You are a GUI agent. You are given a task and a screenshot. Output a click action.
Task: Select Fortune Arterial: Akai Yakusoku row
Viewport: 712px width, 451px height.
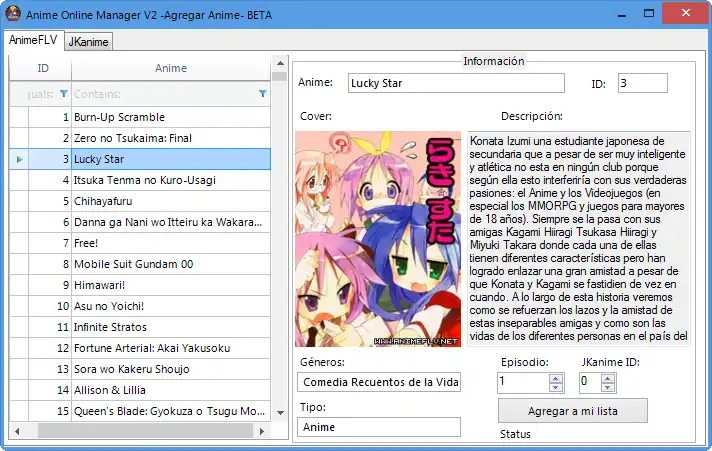coord(140,348)
